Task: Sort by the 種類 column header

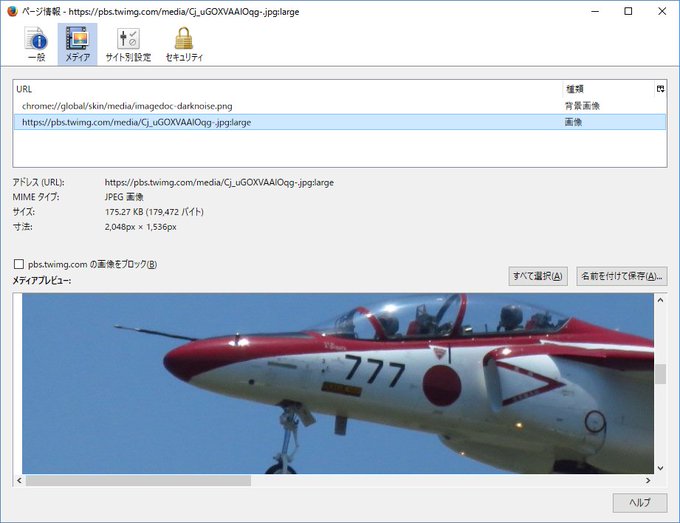Action: pos(608,89)
